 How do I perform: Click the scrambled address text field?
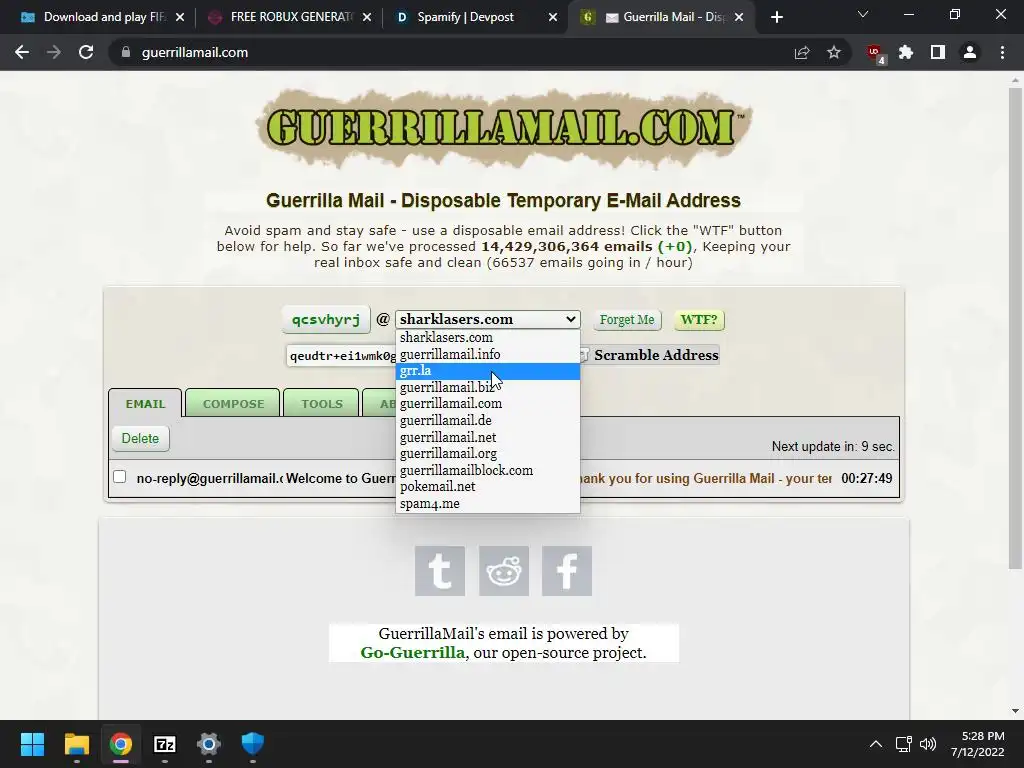[x=342, y=355]
